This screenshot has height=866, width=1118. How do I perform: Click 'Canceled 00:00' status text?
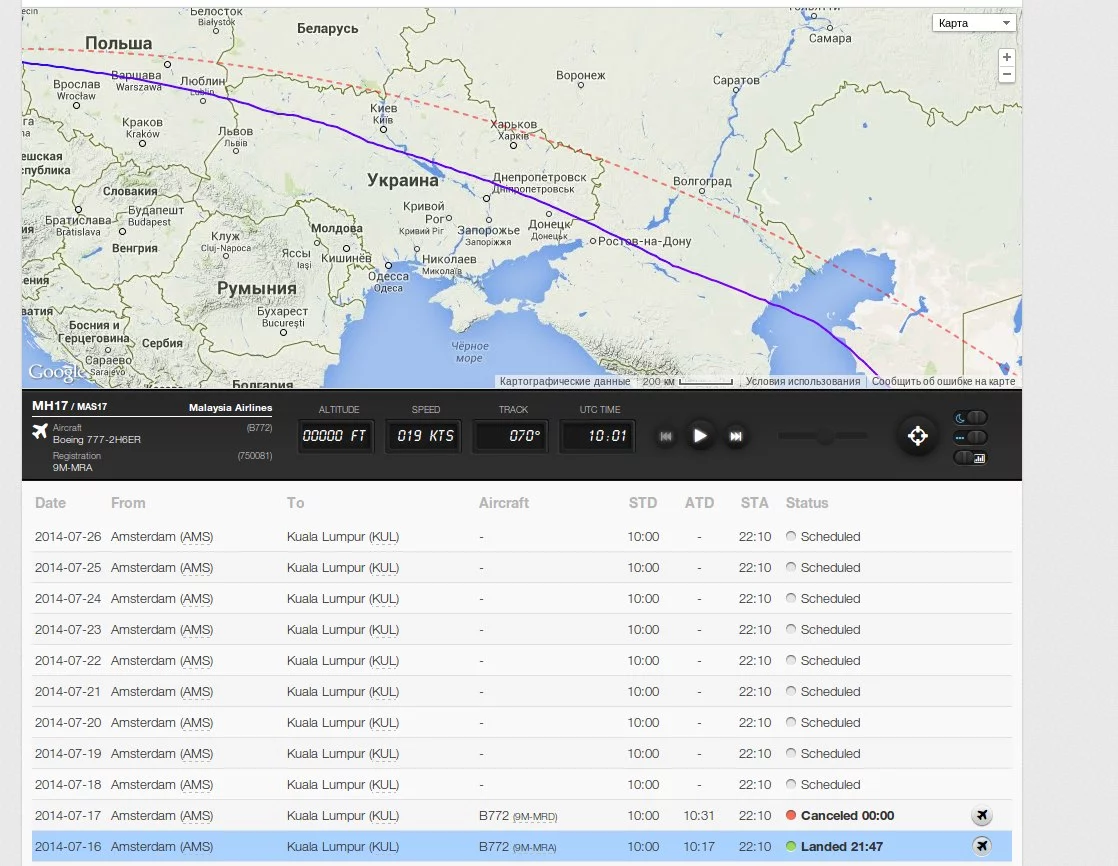click(847, 815)
